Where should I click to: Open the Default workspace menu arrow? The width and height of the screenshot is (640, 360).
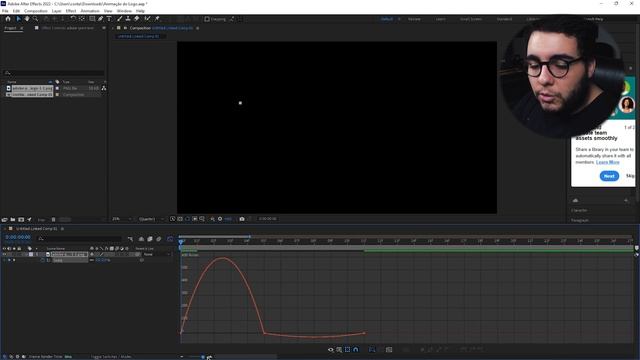coord(399,19)
